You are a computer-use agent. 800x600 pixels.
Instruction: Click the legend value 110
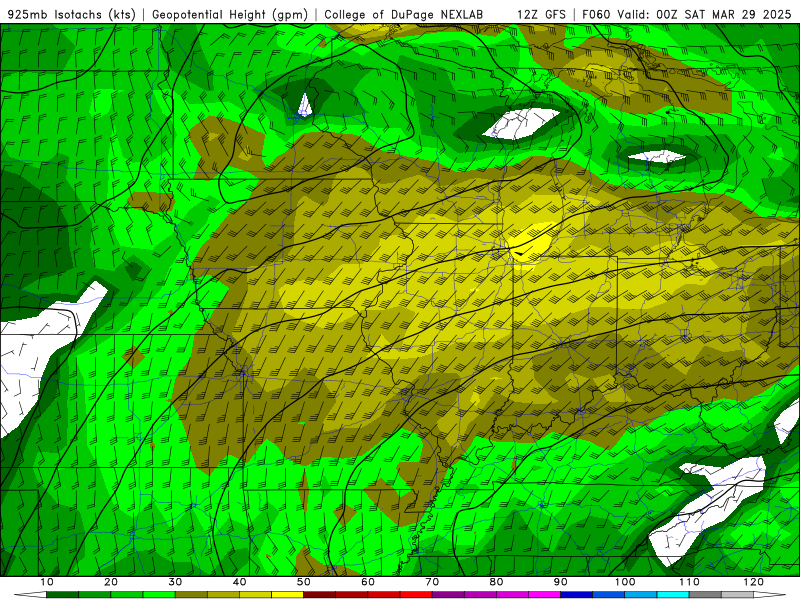click(689, 582)
